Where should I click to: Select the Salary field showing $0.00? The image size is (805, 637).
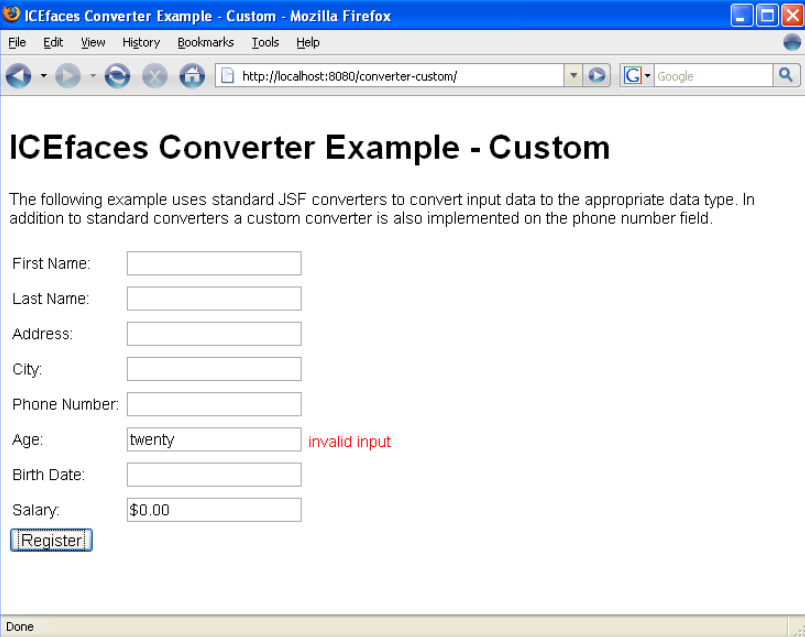pyautogui.click(x=214, y=510)
